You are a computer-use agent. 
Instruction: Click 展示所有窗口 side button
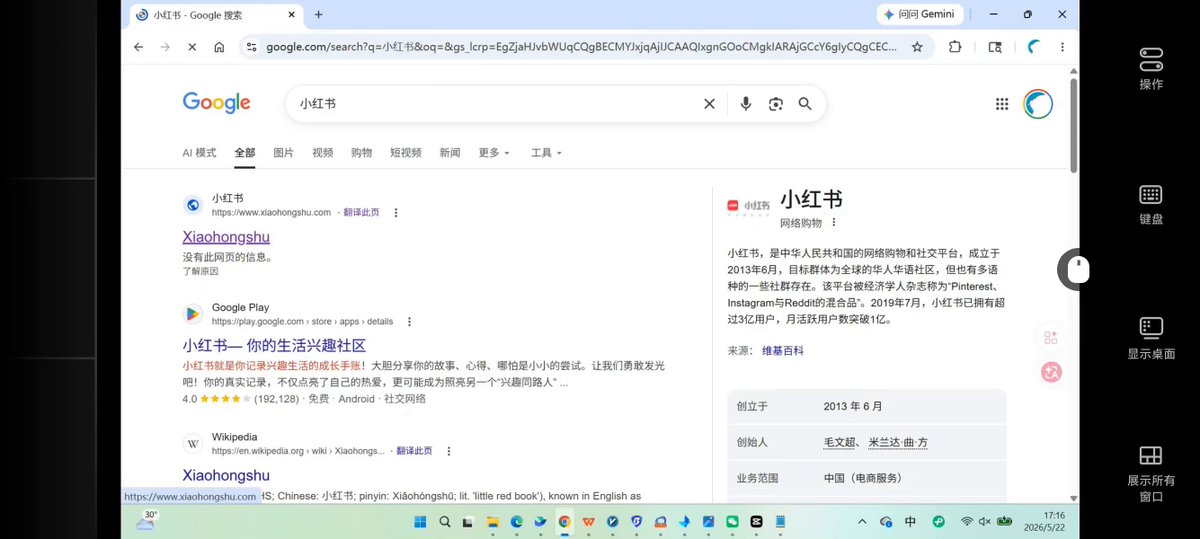1151,473
